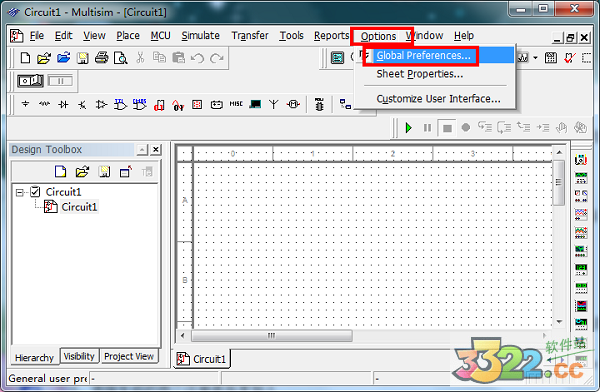The width and height of the screenshot is (600, 392).
Task: Open the dropdown arrow beside grapher icon
Action: (x=535, y=58)
